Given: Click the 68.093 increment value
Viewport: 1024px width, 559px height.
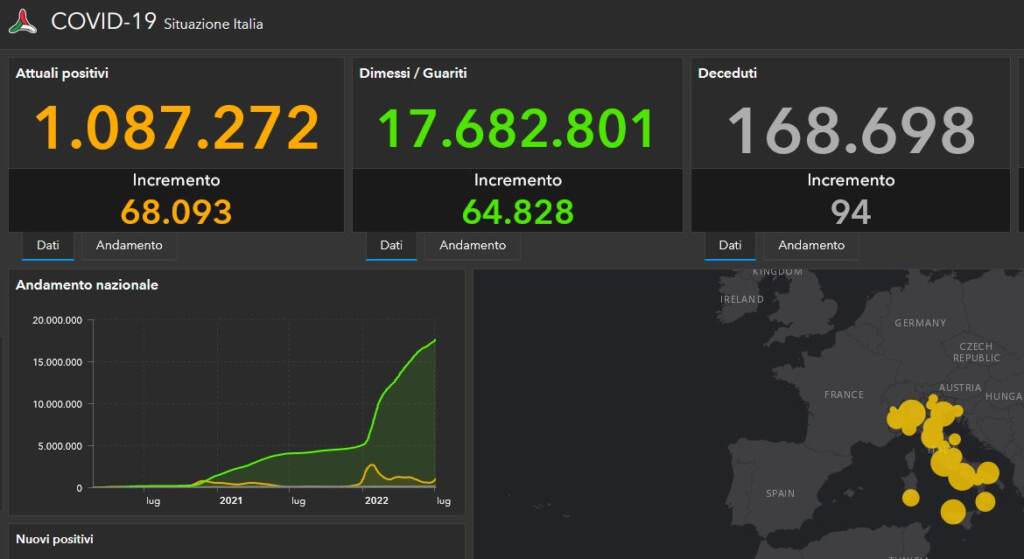Looking at the screenshot, I should pos(176,211).
